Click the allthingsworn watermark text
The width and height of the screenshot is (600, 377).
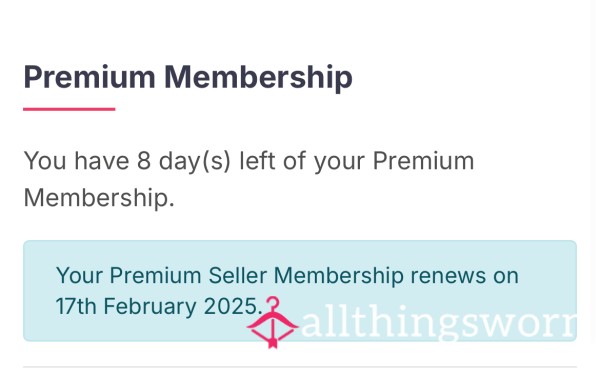click(439, 323)
